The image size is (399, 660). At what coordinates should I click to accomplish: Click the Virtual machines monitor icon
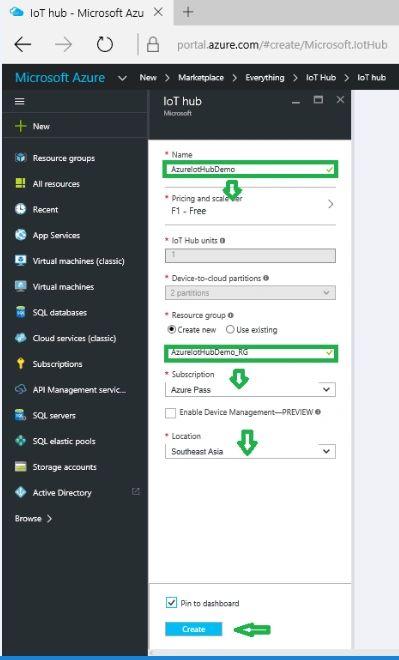[x=20, y=286]
